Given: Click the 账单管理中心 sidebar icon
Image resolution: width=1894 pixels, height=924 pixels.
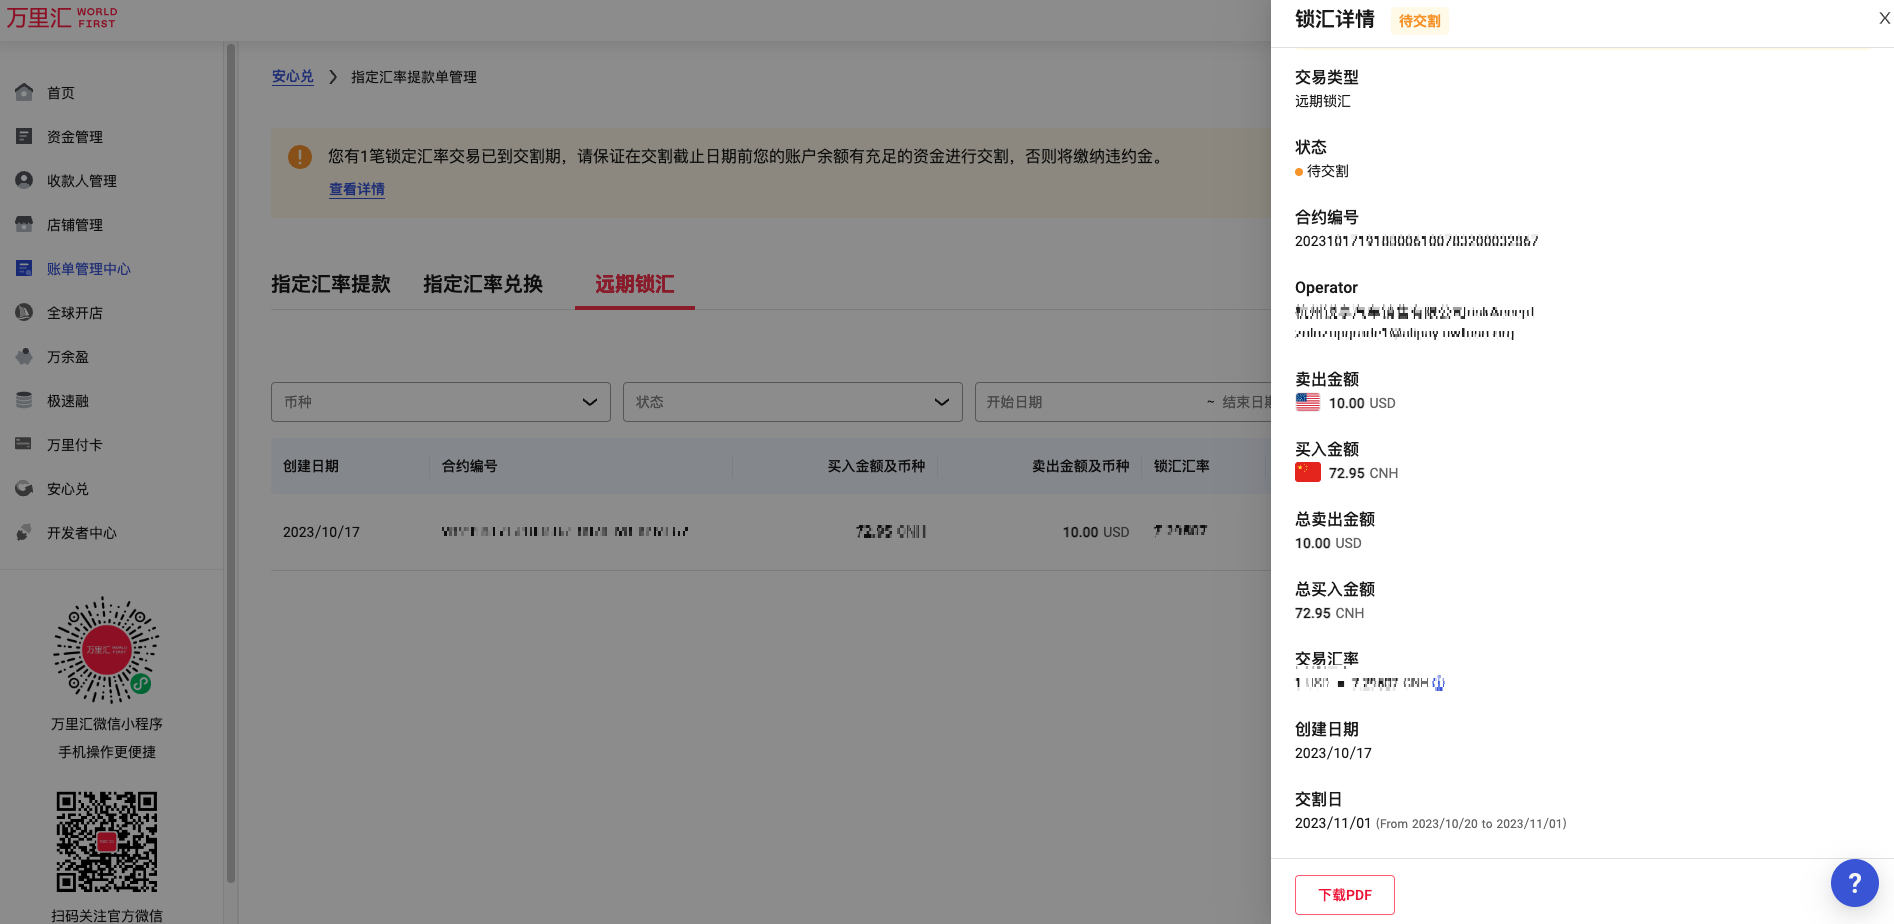Looking at the screenshot, I should click(x=24, y=268).
